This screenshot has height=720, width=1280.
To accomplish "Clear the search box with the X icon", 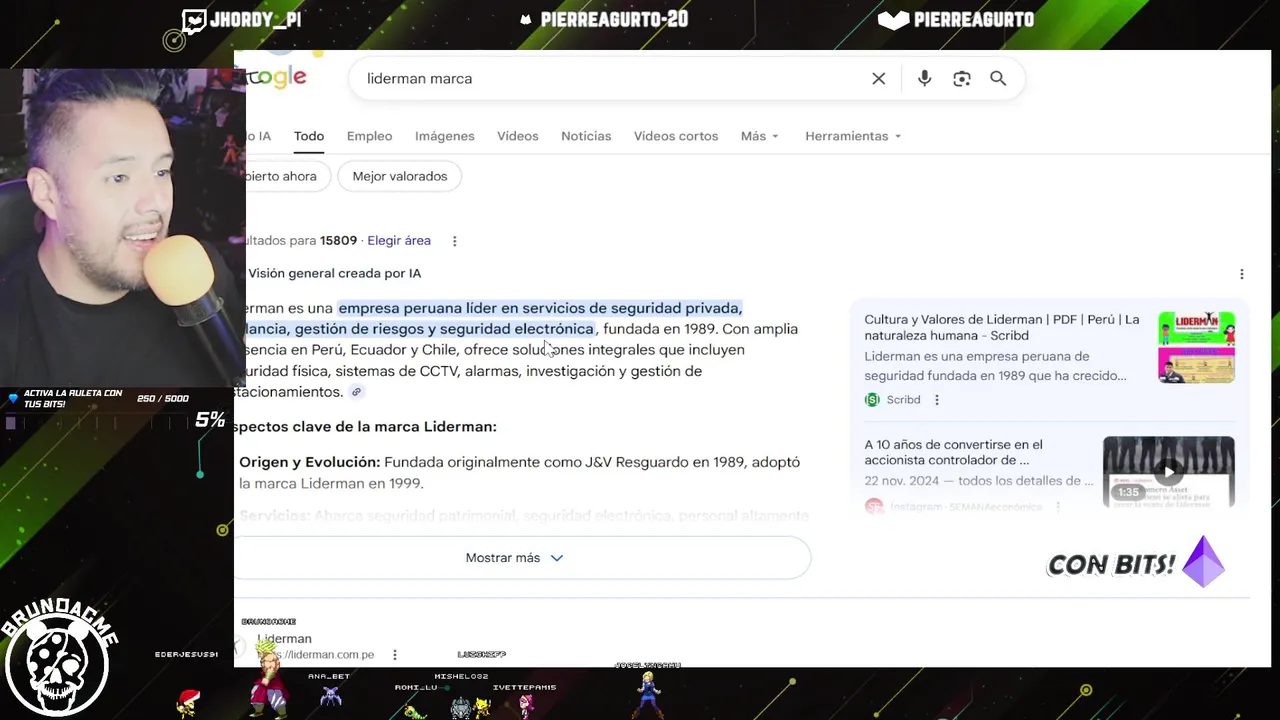I will point(878,78).
